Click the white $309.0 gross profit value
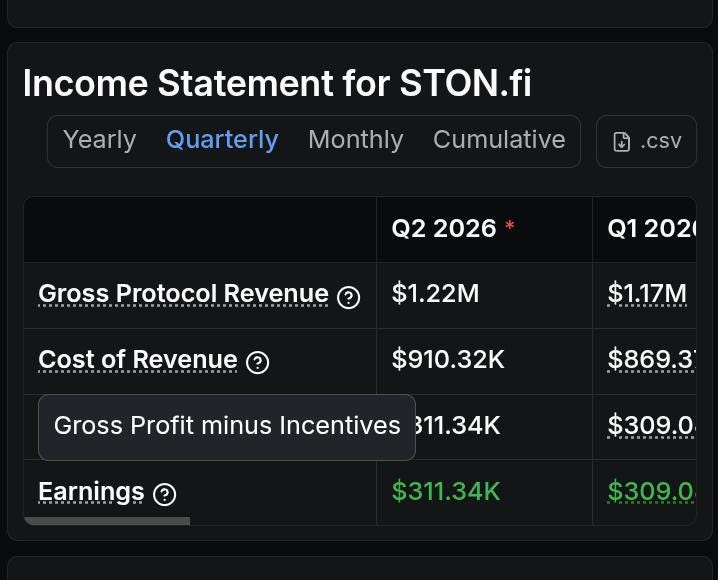718x580 pixels. 652,425
